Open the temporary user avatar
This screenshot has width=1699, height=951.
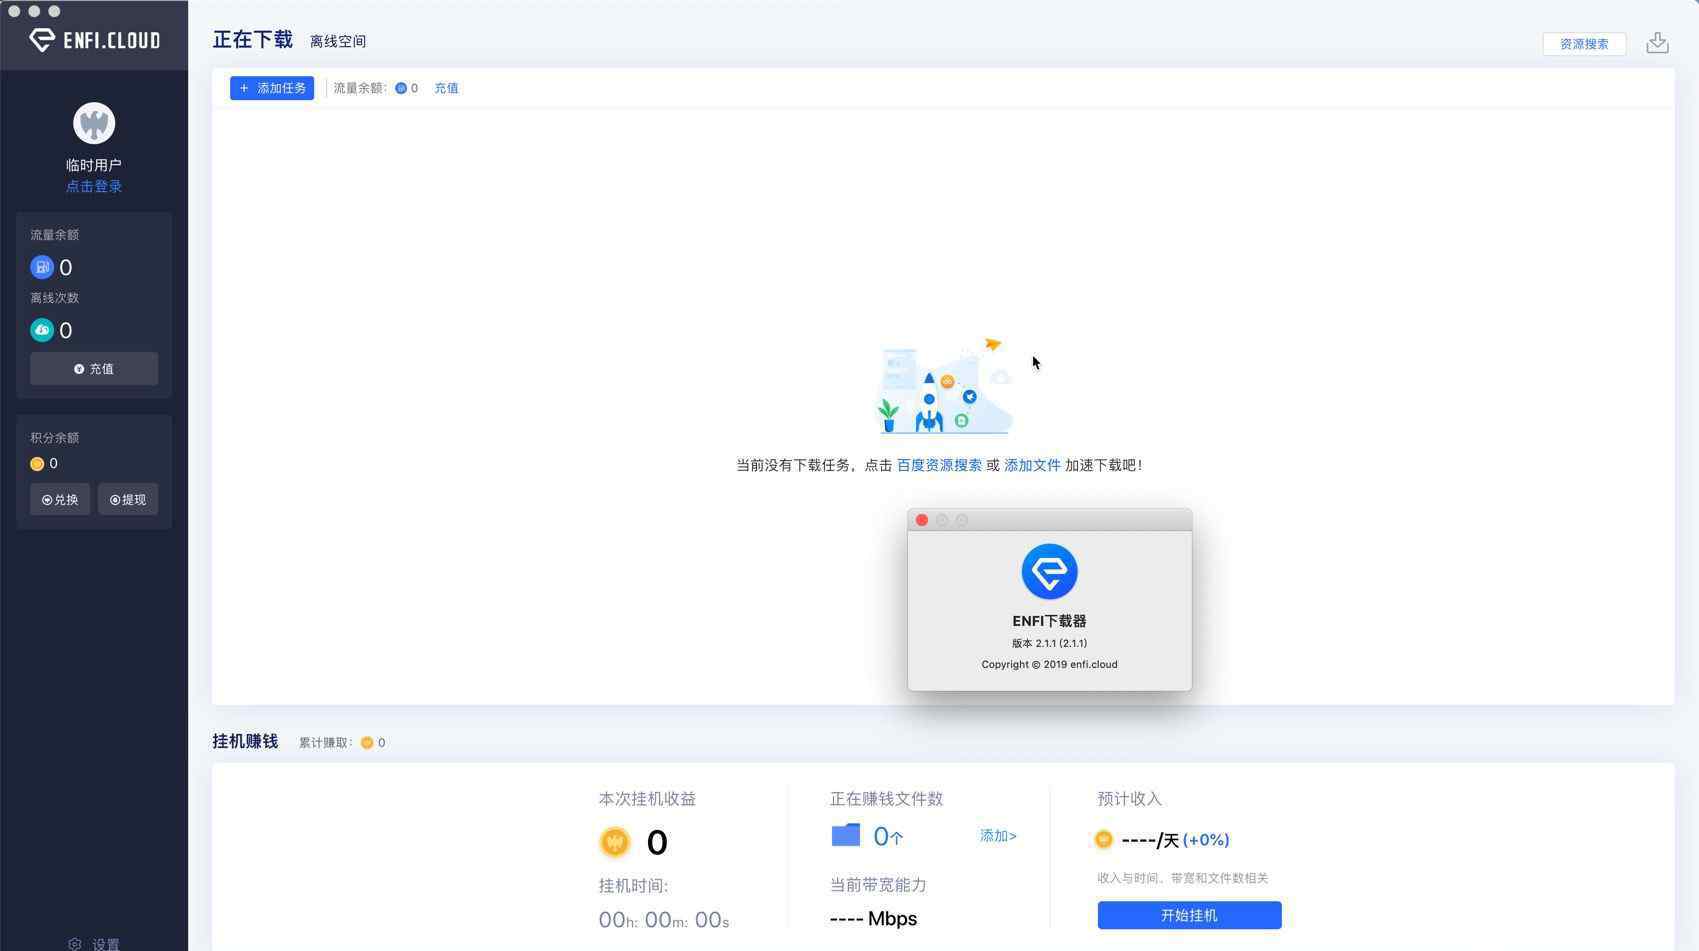pos(94,124)
